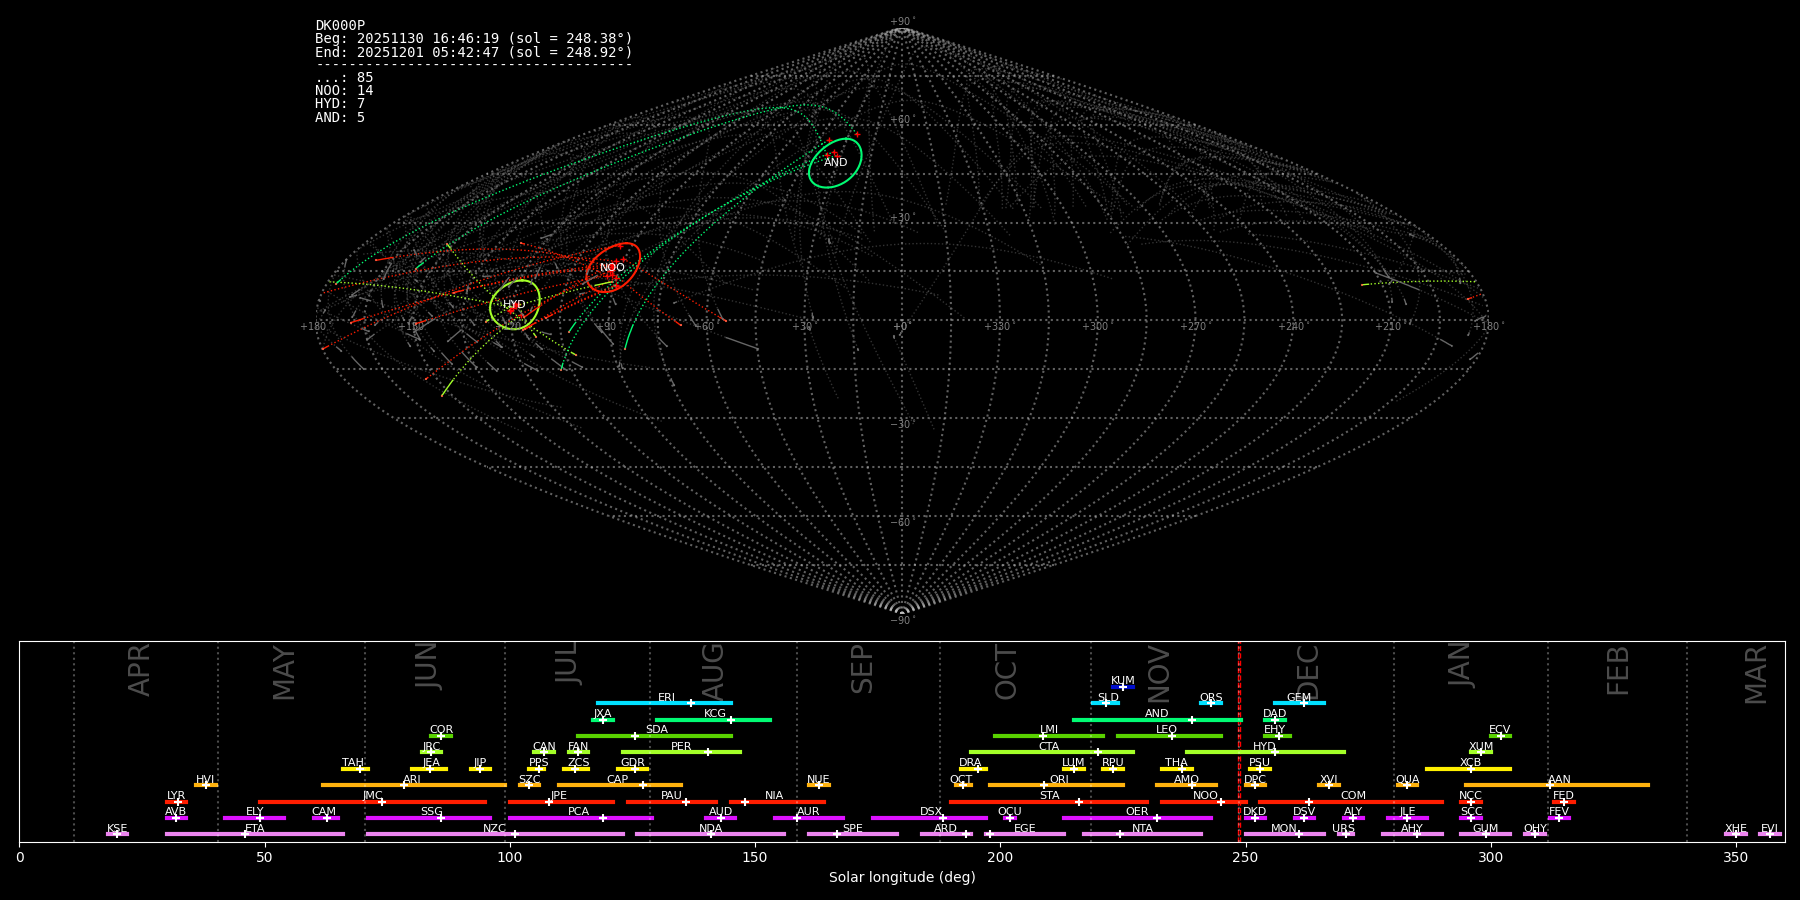The width and height of the screenshot is (1800, 900).
Task: Click the ECV shower label in the timeline
Action: (1499, 730)
